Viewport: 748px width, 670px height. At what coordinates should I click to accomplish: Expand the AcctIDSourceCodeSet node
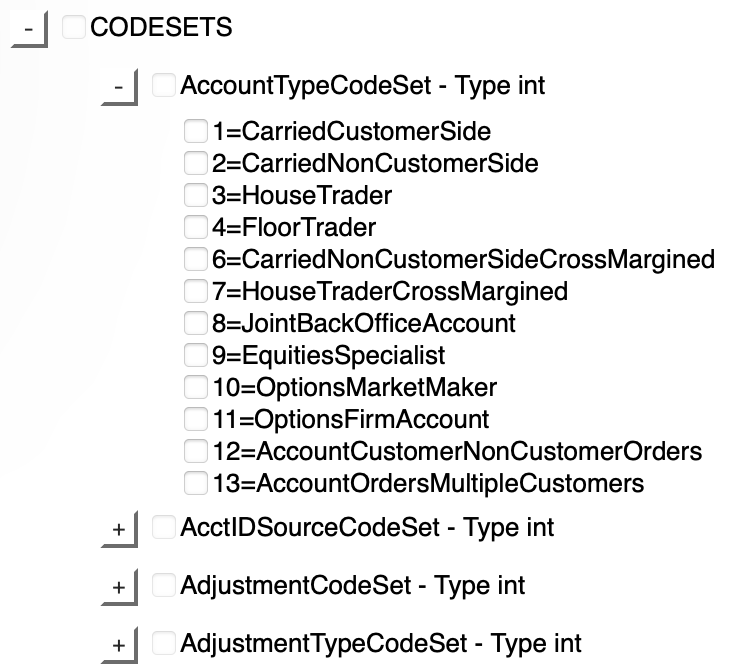(120, 530)
